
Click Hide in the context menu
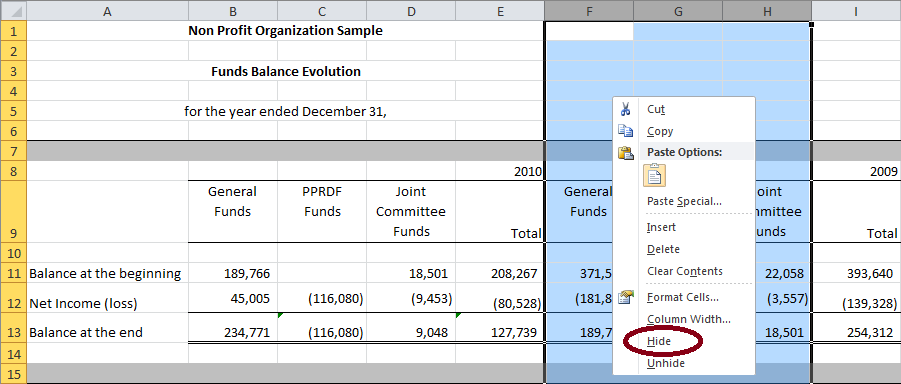659,341
